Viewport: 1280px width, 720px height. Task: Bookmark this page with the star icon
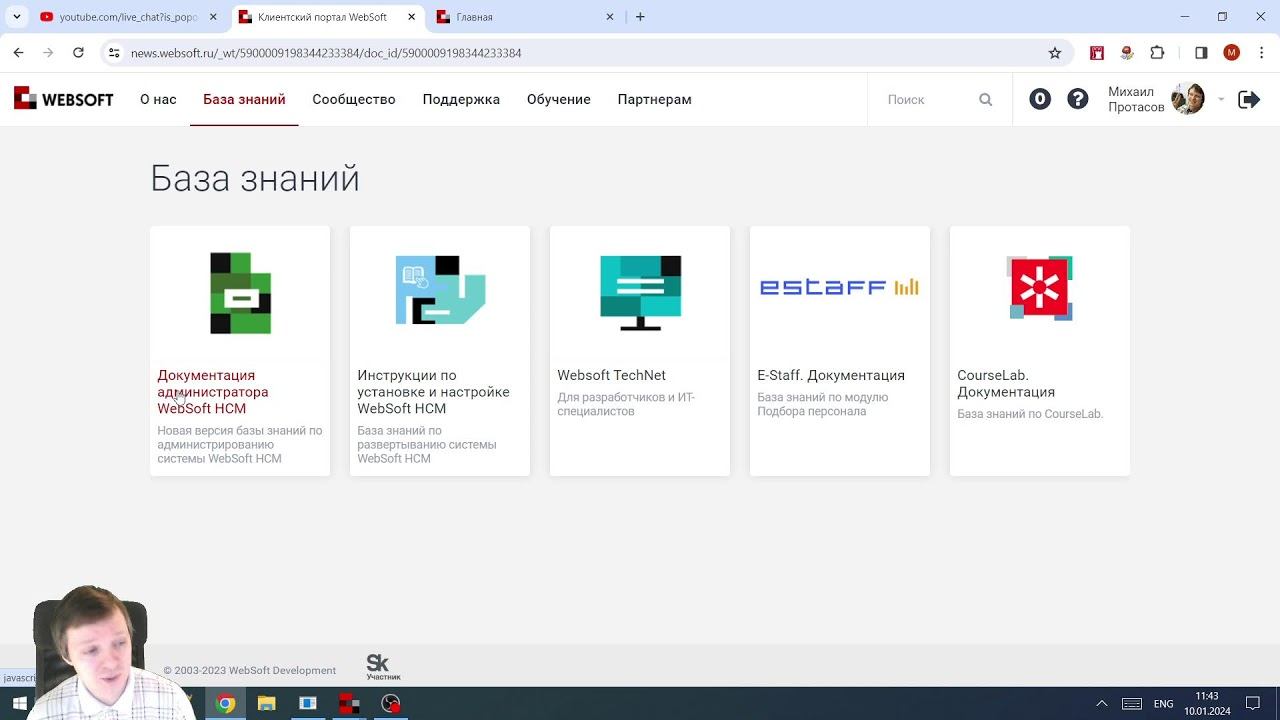1054,53
